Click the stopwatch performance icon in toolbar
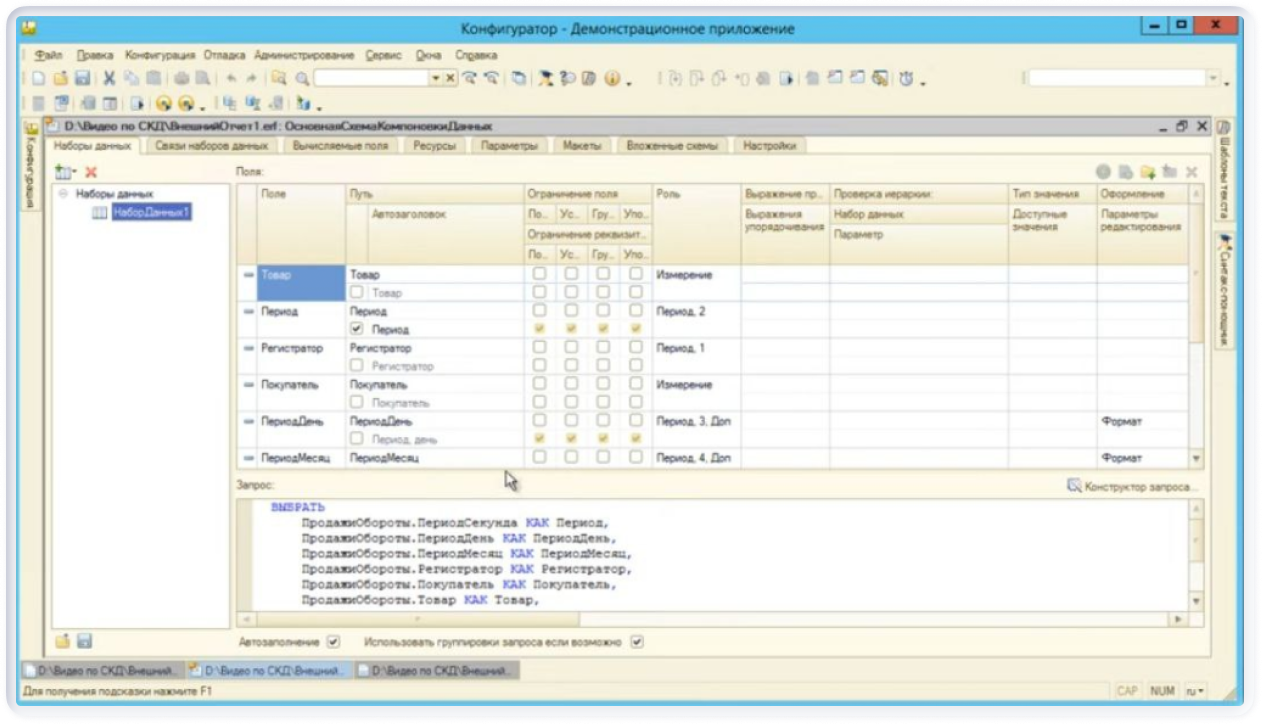 pos(906,78)
